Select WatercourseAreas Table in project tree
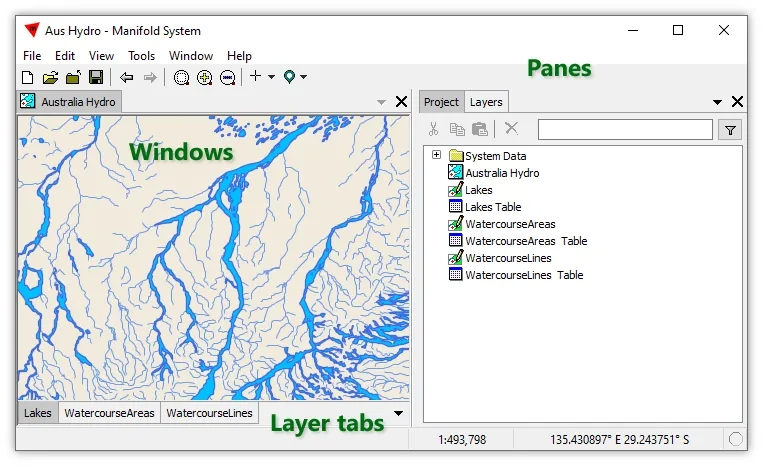The width and height of the screenshot is (763, 466). 526,241
